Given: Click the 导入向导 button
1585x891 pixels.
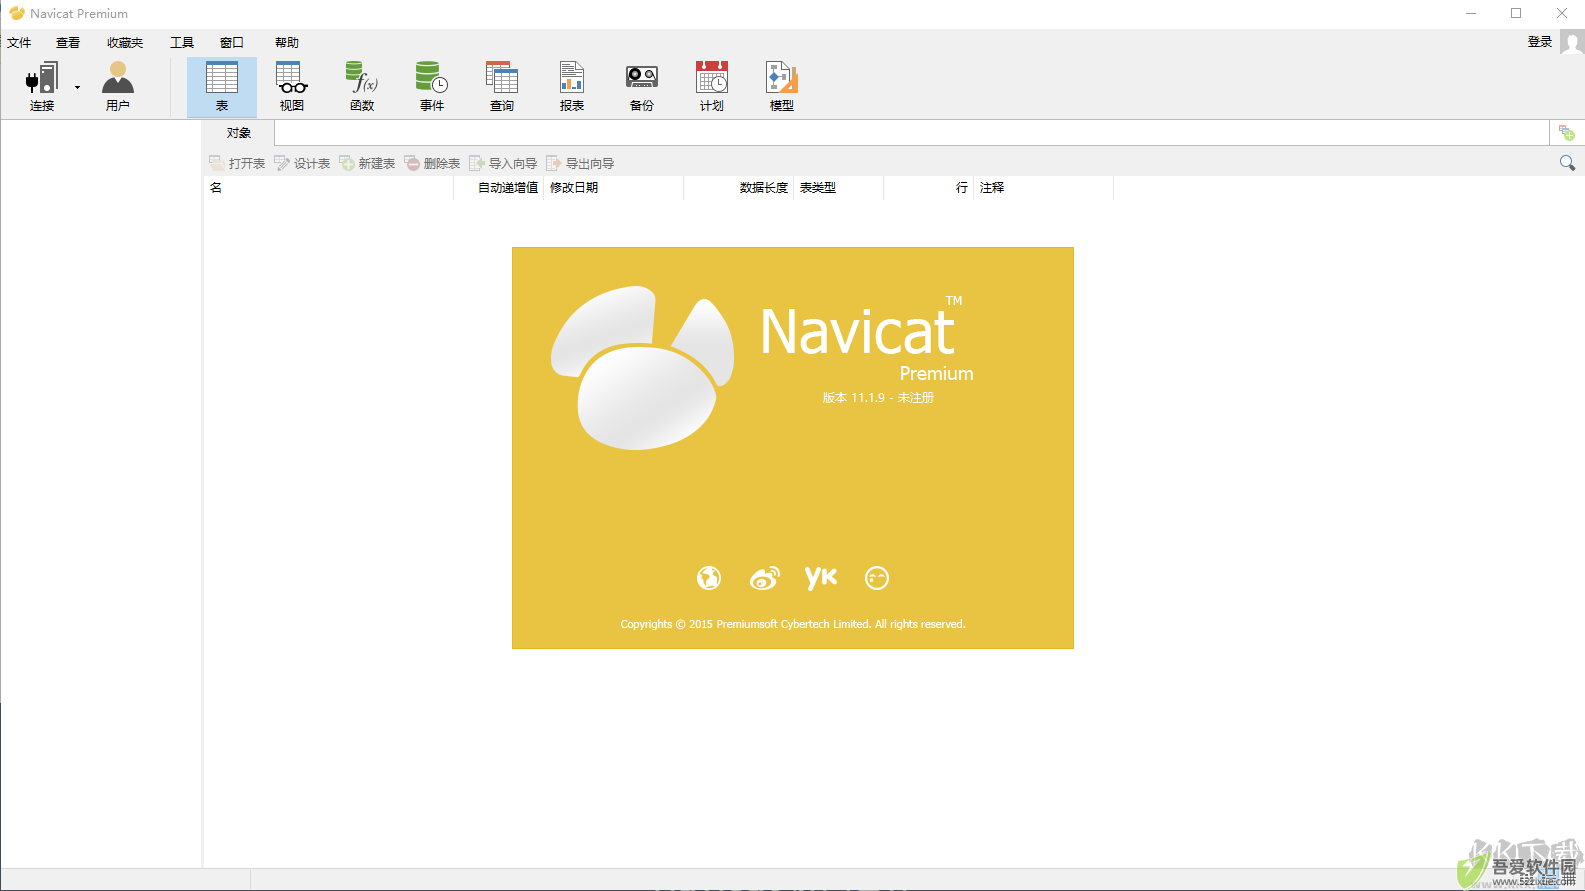Looking at the screenshot, I should [503, 163].
